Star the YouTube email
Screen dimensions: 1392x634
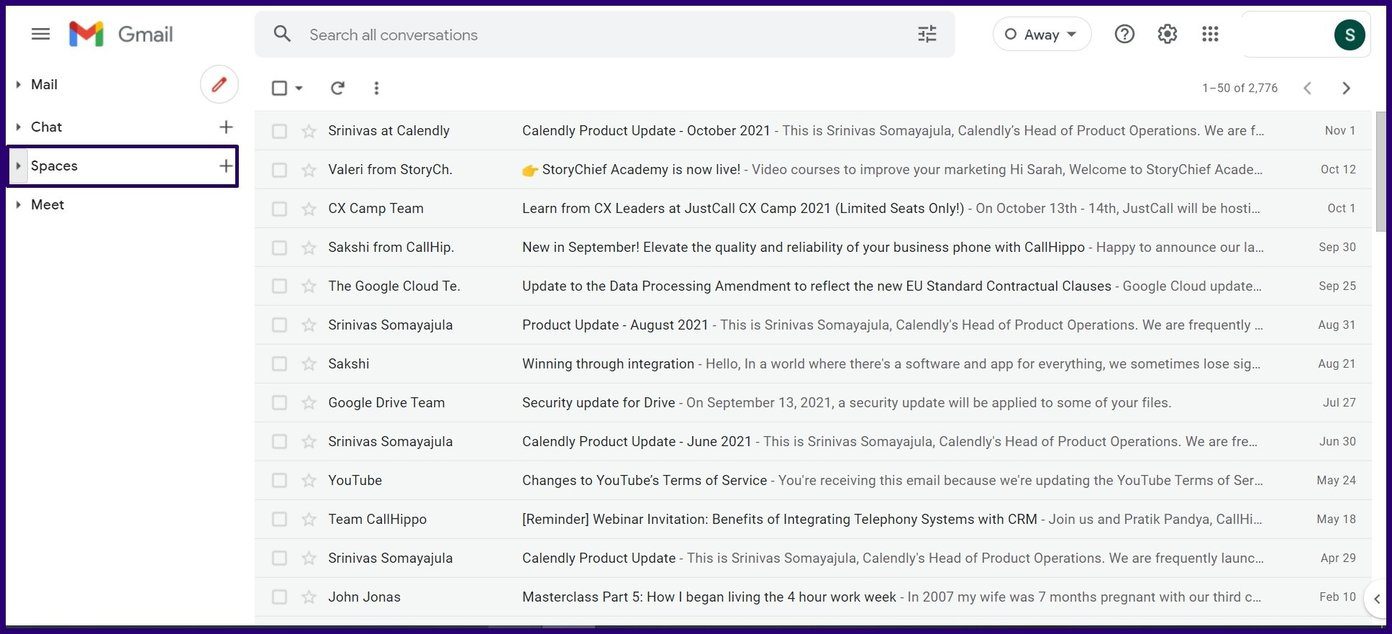click(309, 481)
